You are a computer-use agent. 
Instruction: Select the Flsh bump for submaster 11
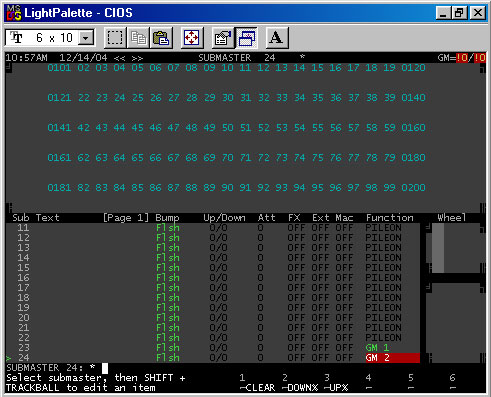pyautogui.click(x=168, y=228)
